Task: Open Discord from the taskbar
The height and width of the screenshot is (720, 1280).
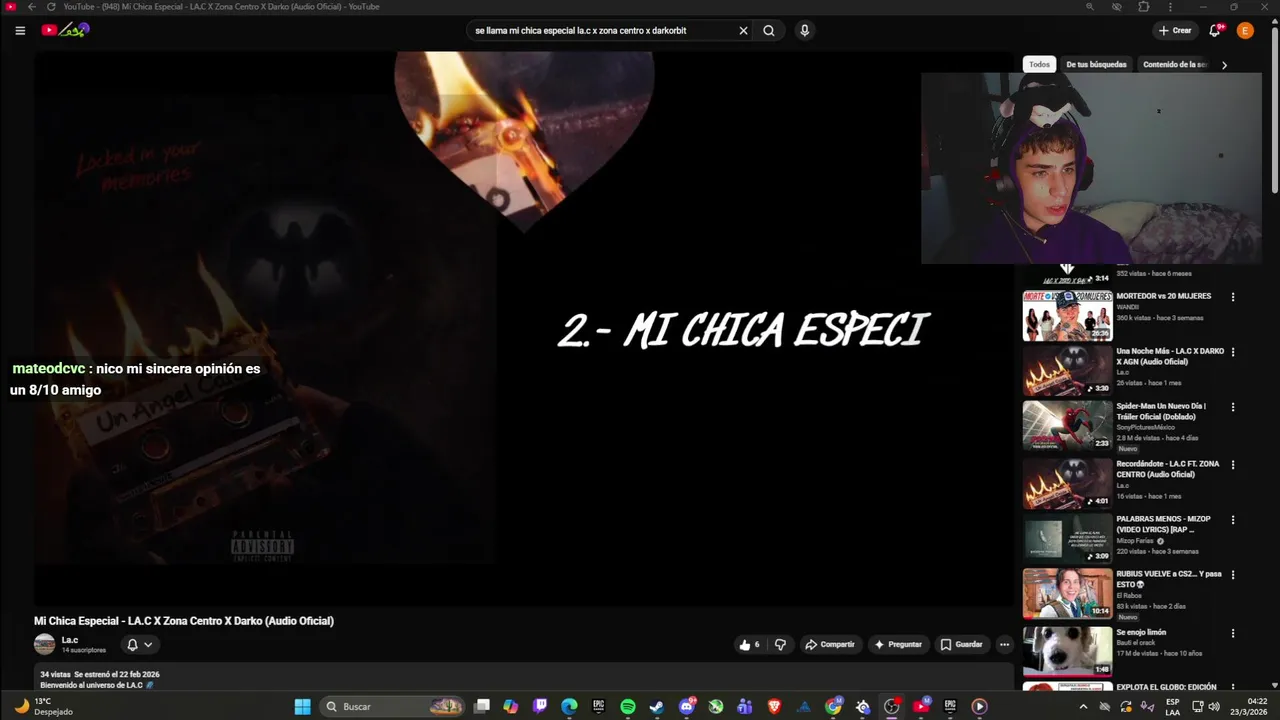Action: (687, 706)
